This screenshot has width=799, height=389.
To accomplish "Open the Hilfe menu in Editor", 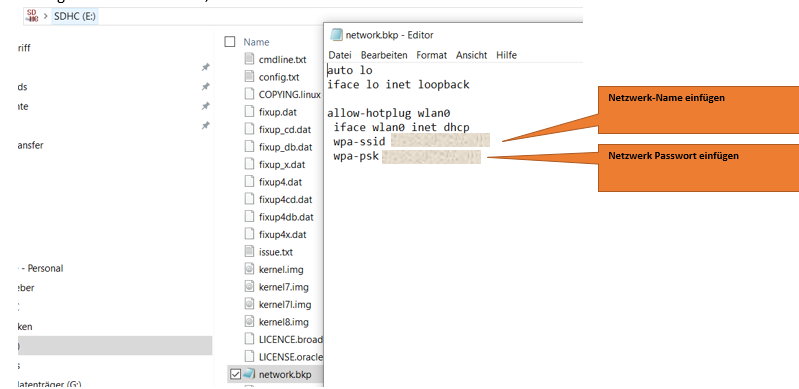I will 507,55.
